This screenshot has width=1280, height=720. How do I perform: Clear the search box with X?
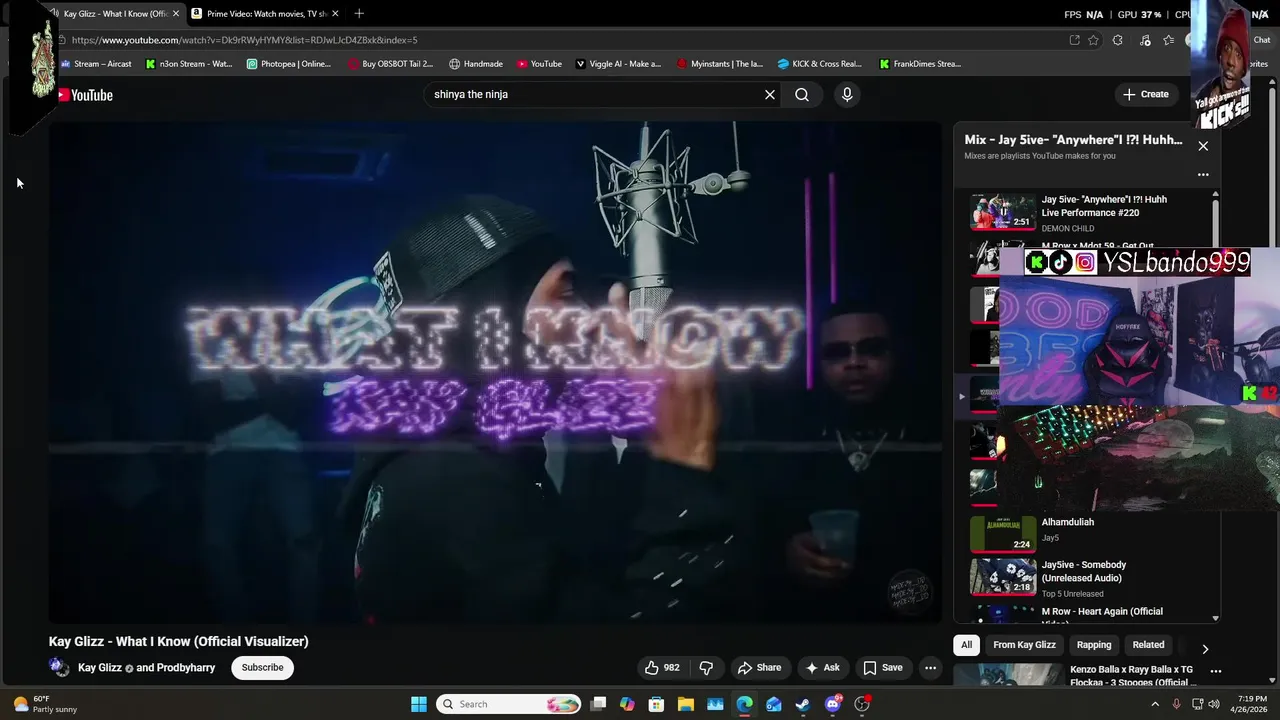click(770, 94)
